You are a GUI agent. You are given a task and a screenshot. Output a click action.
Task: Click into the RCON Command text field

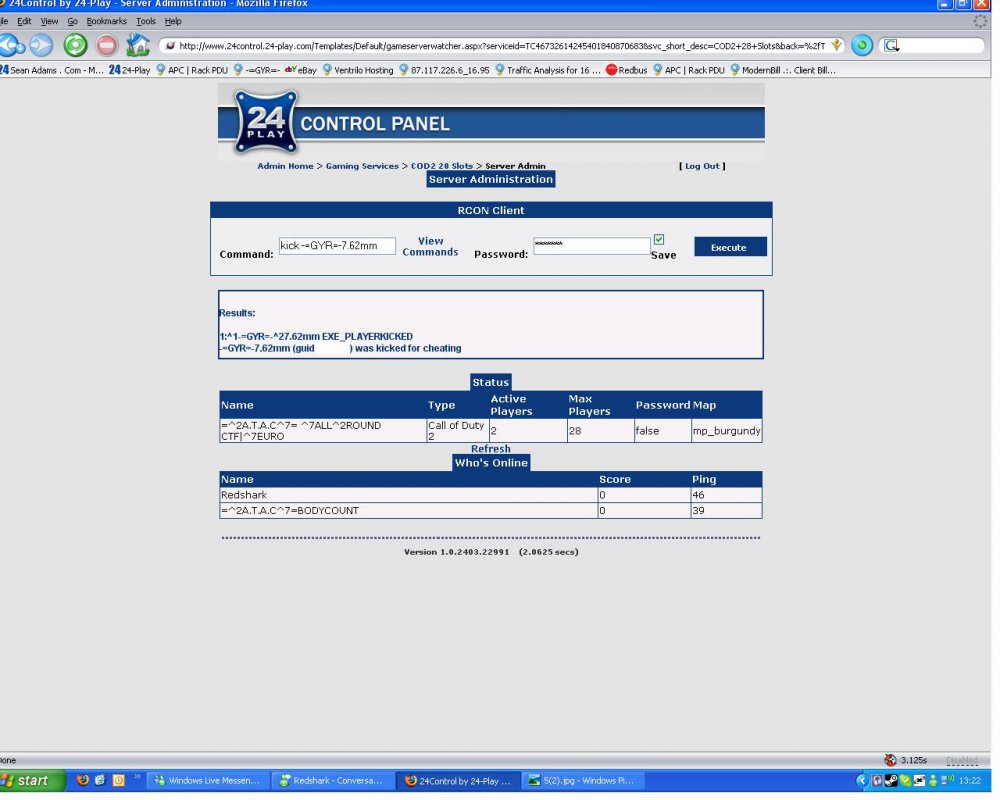pyautogui.click(x=337, y=246)
